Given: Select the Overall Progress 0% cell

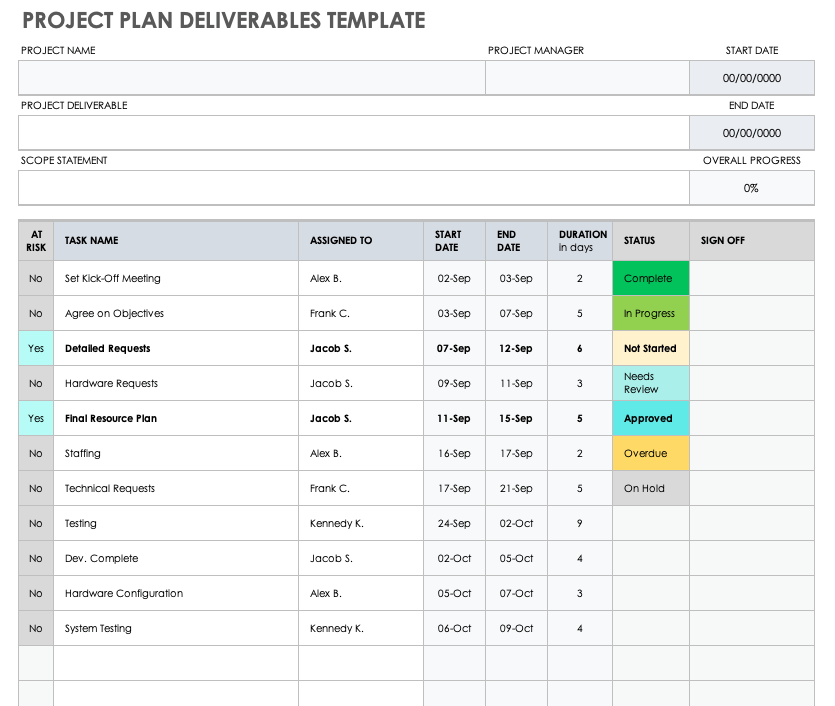Looking at the screenshot, I should tap(752, 187).
